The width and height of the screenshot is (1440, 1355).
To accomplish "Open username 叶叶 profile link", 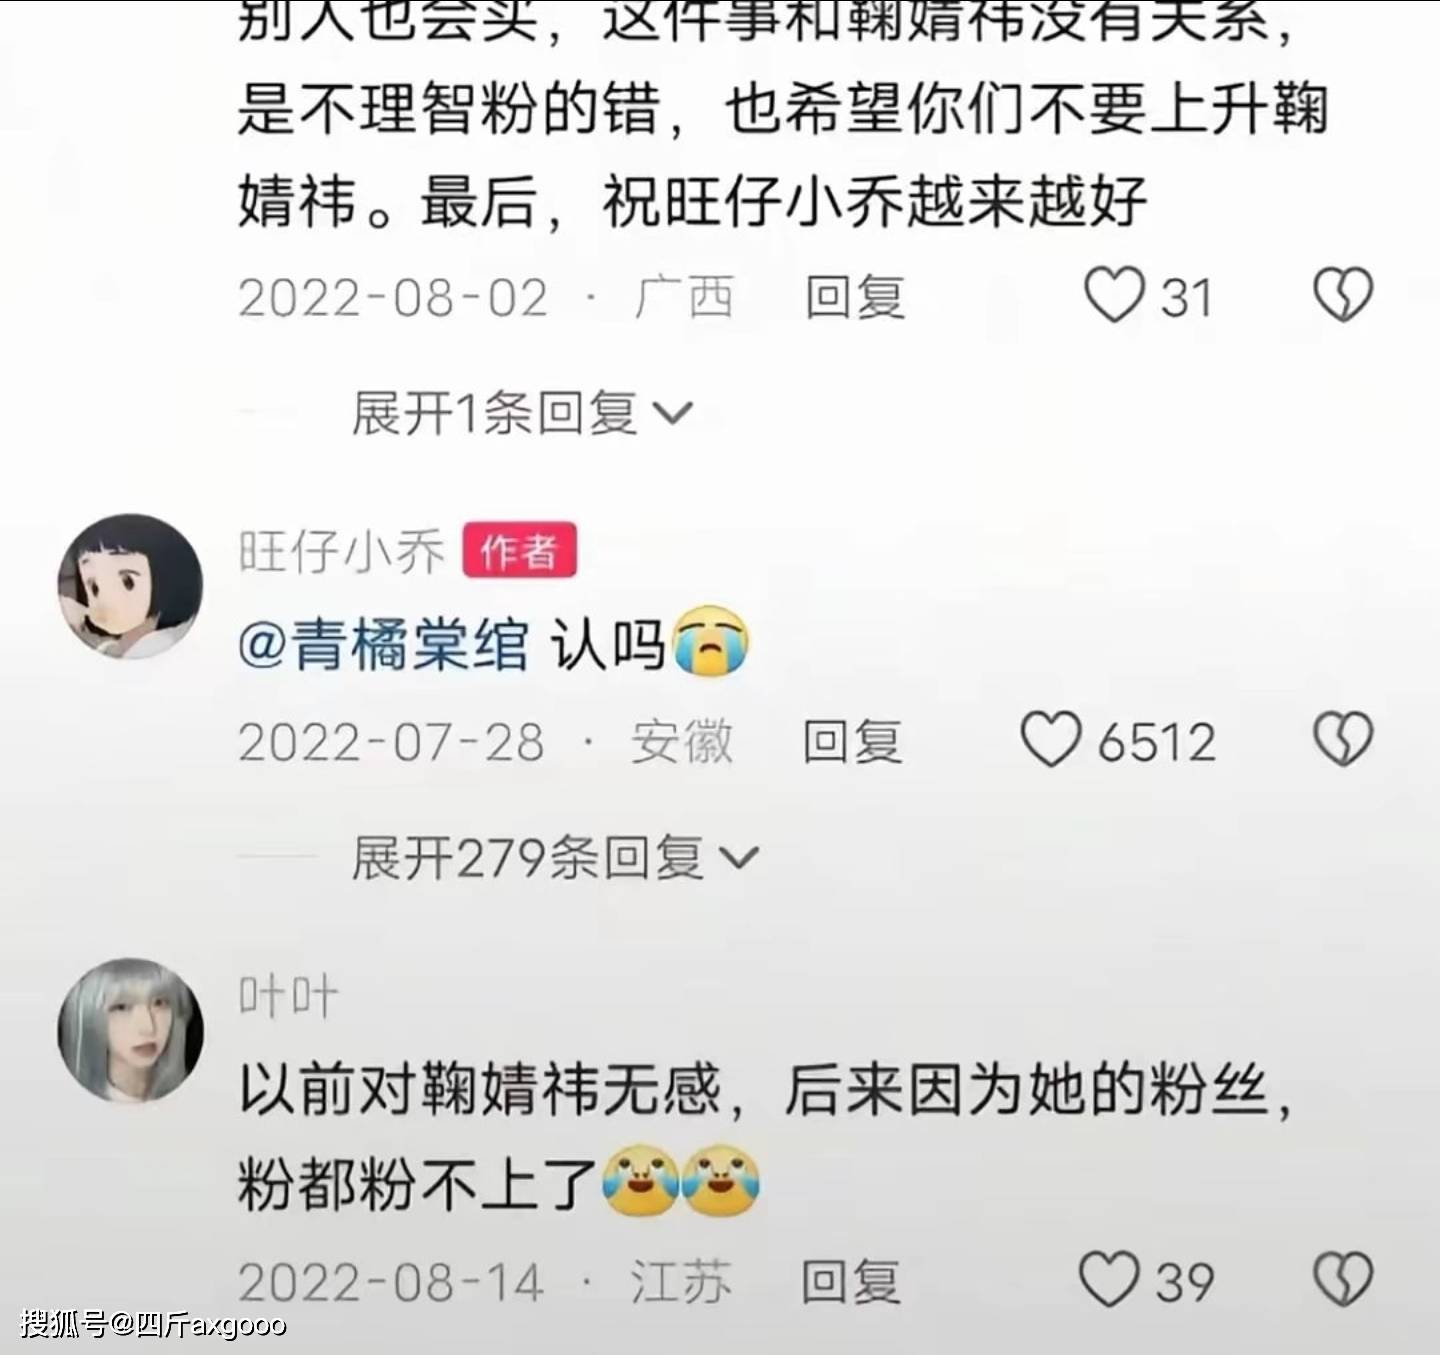I will pos(288,996).
